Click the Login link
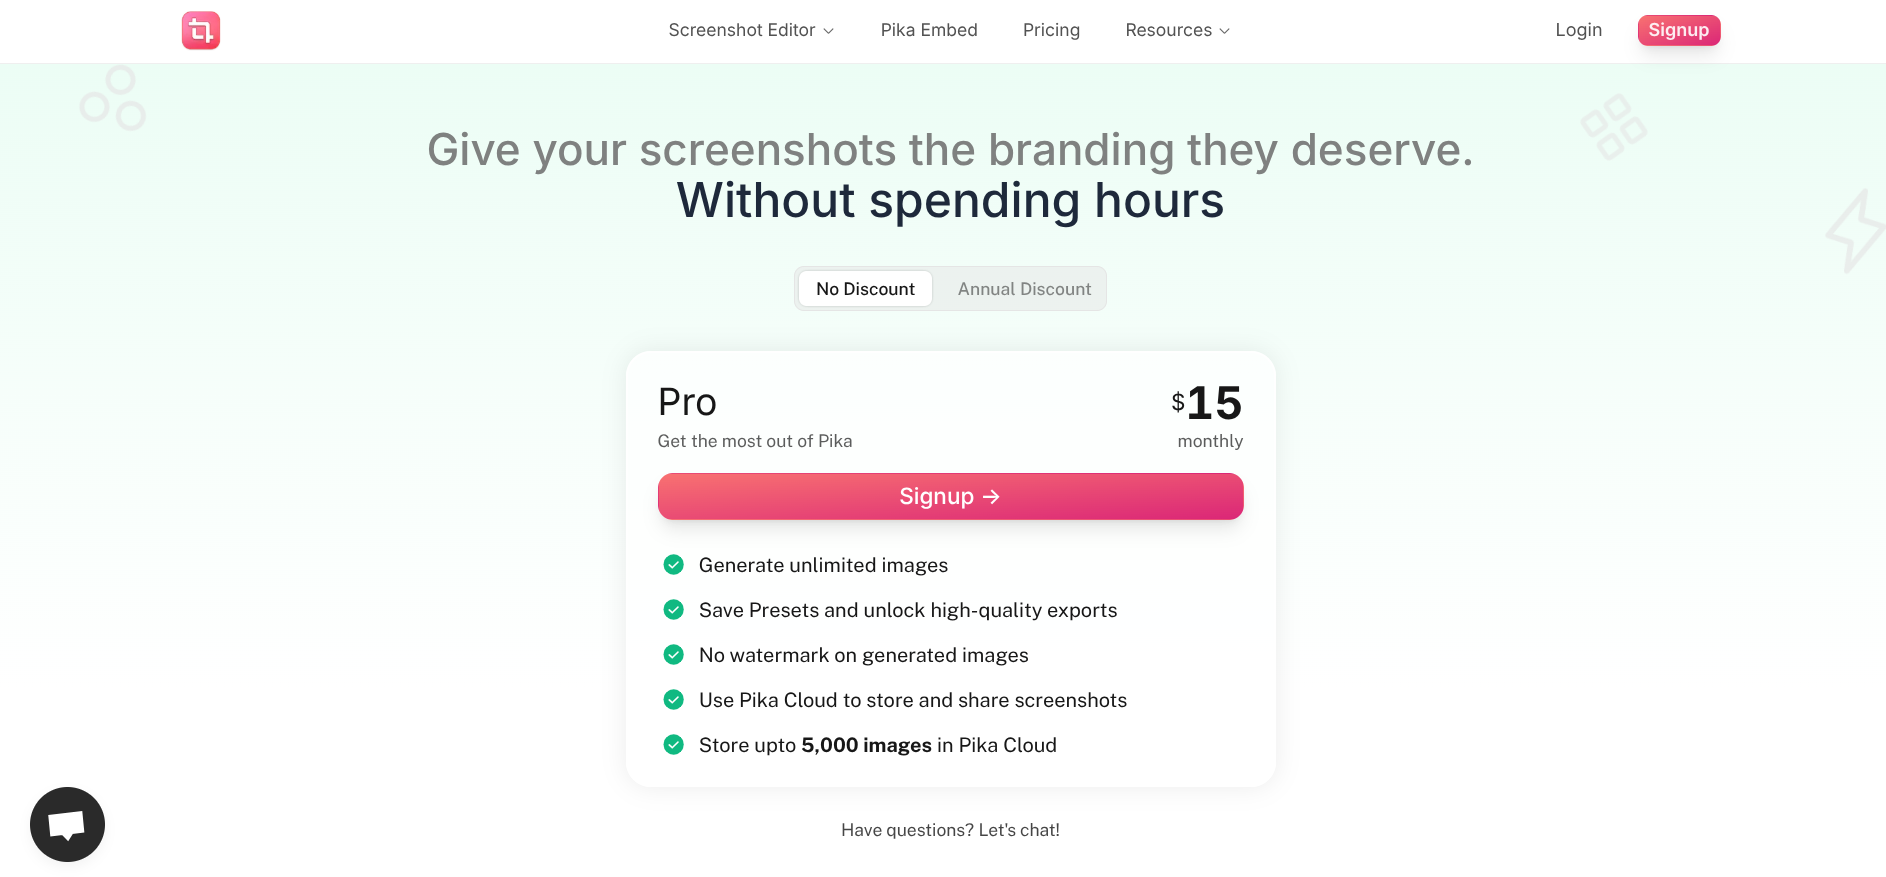 click(1578, 30)
